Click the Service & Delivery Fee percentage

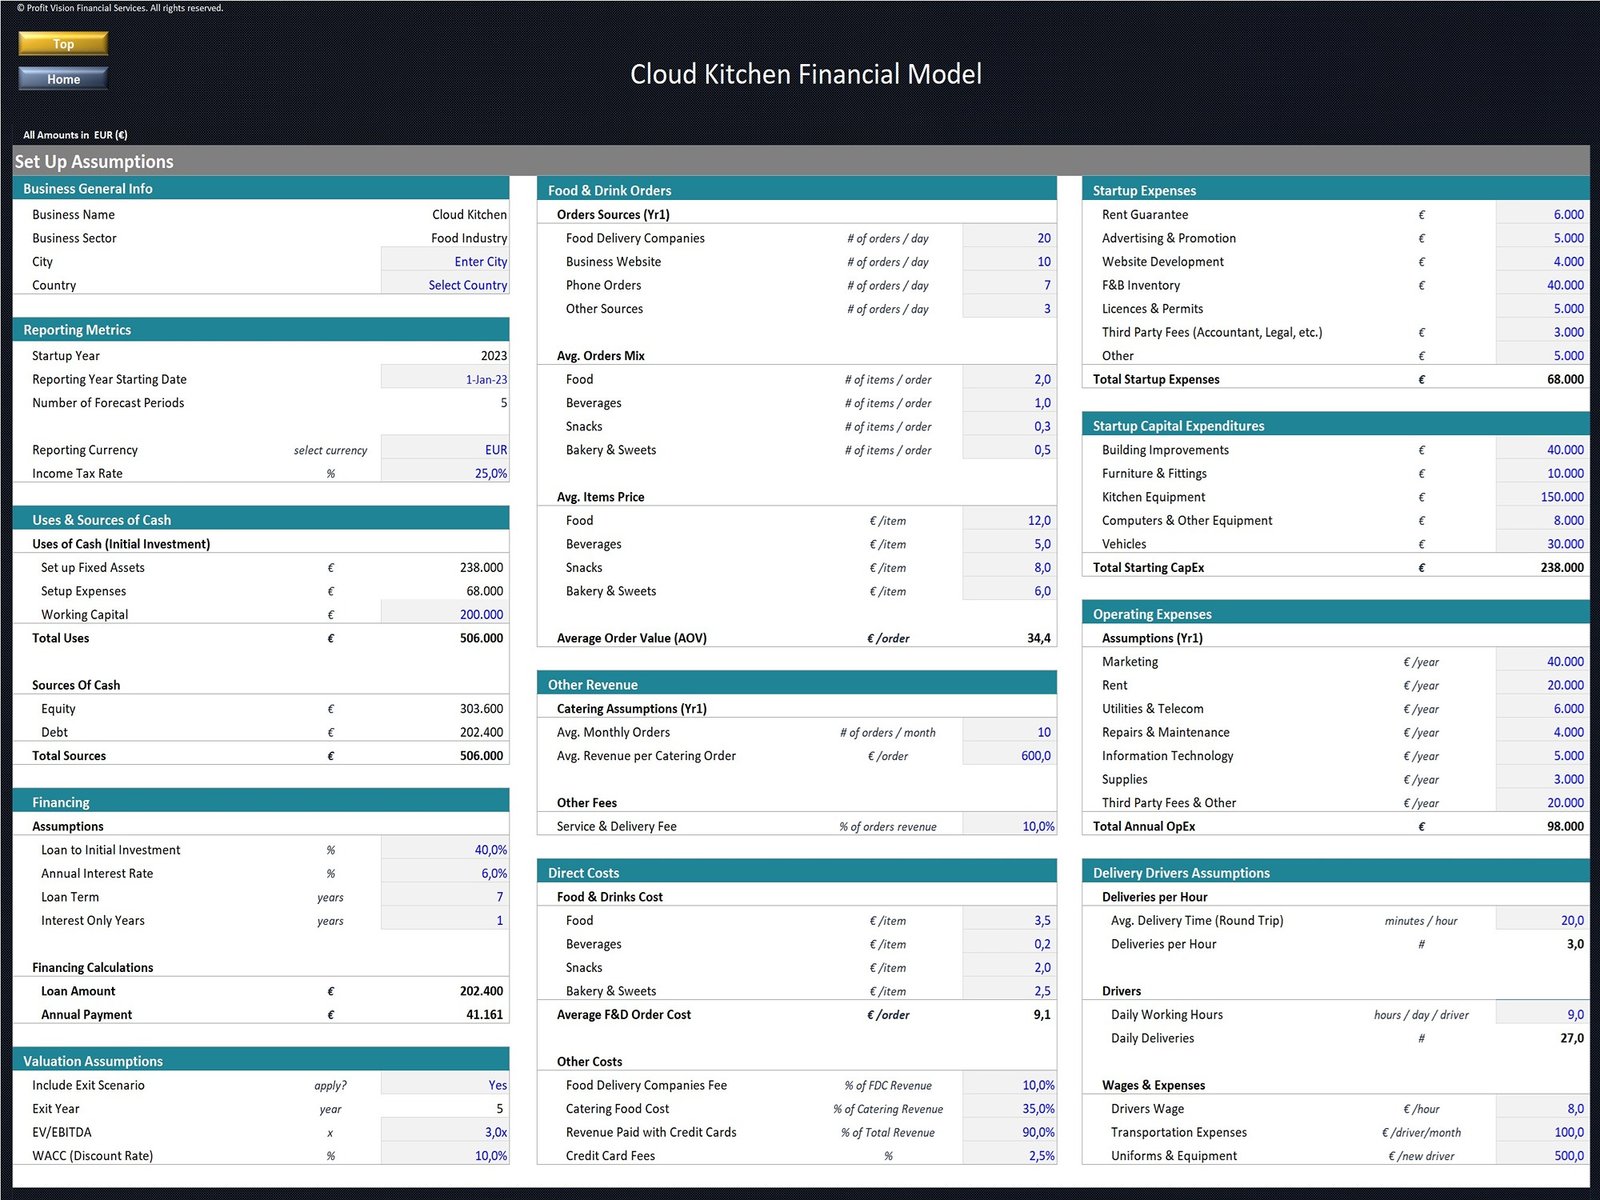[x=1010, y=827]
